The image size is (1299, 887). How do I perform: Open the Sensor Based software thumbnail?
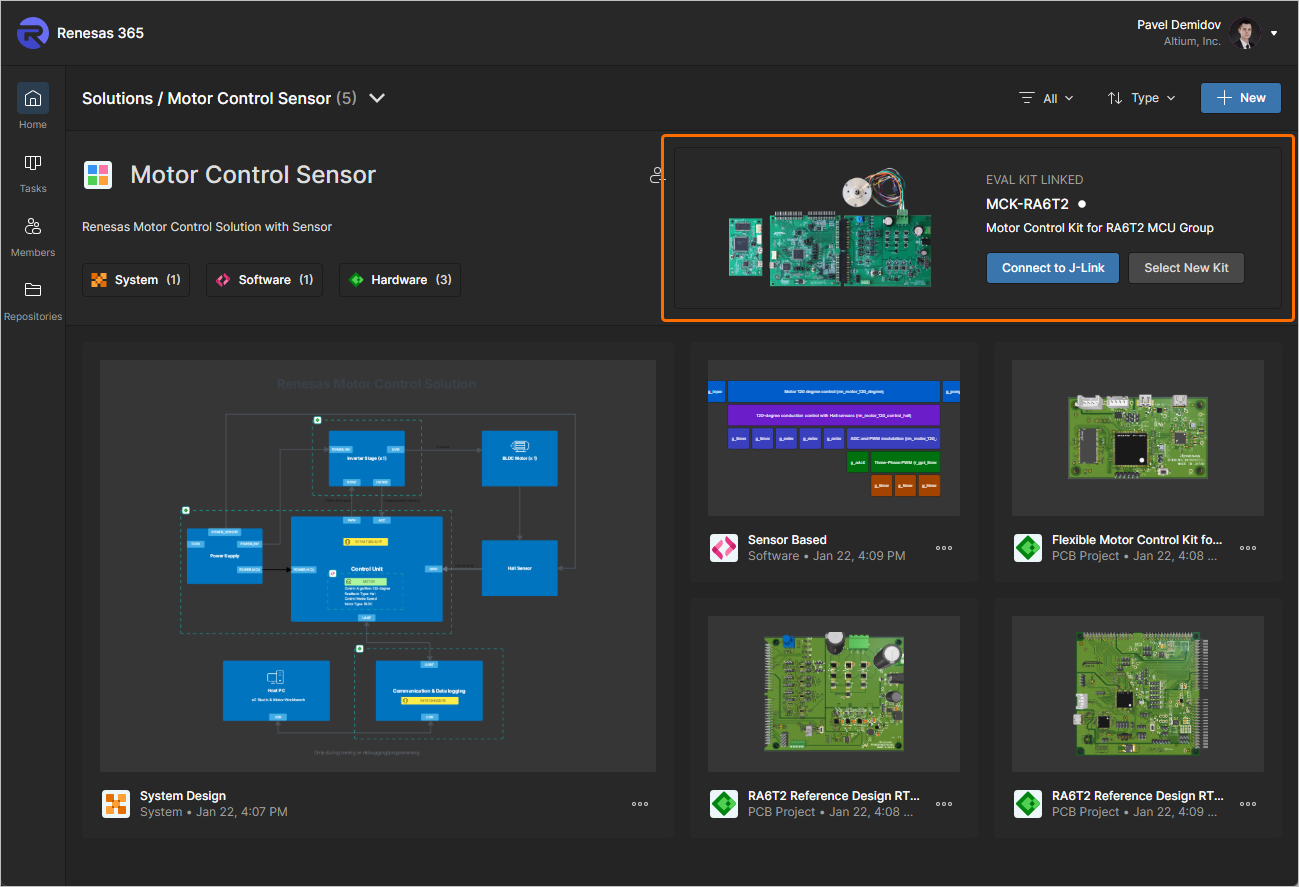pos(834,438)
